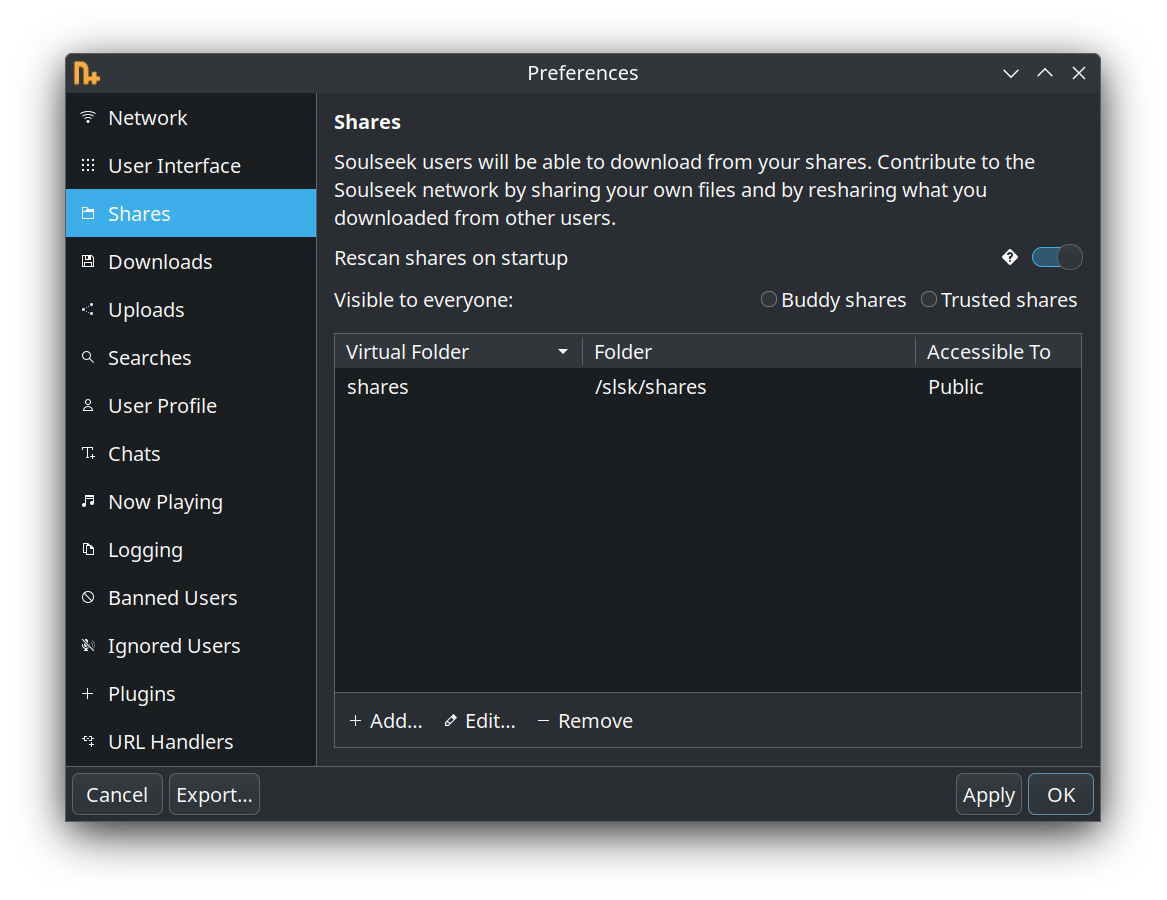Screen dimensions: 1167x900
Task: Open the Logging preferences page
Action: (191, 549)
